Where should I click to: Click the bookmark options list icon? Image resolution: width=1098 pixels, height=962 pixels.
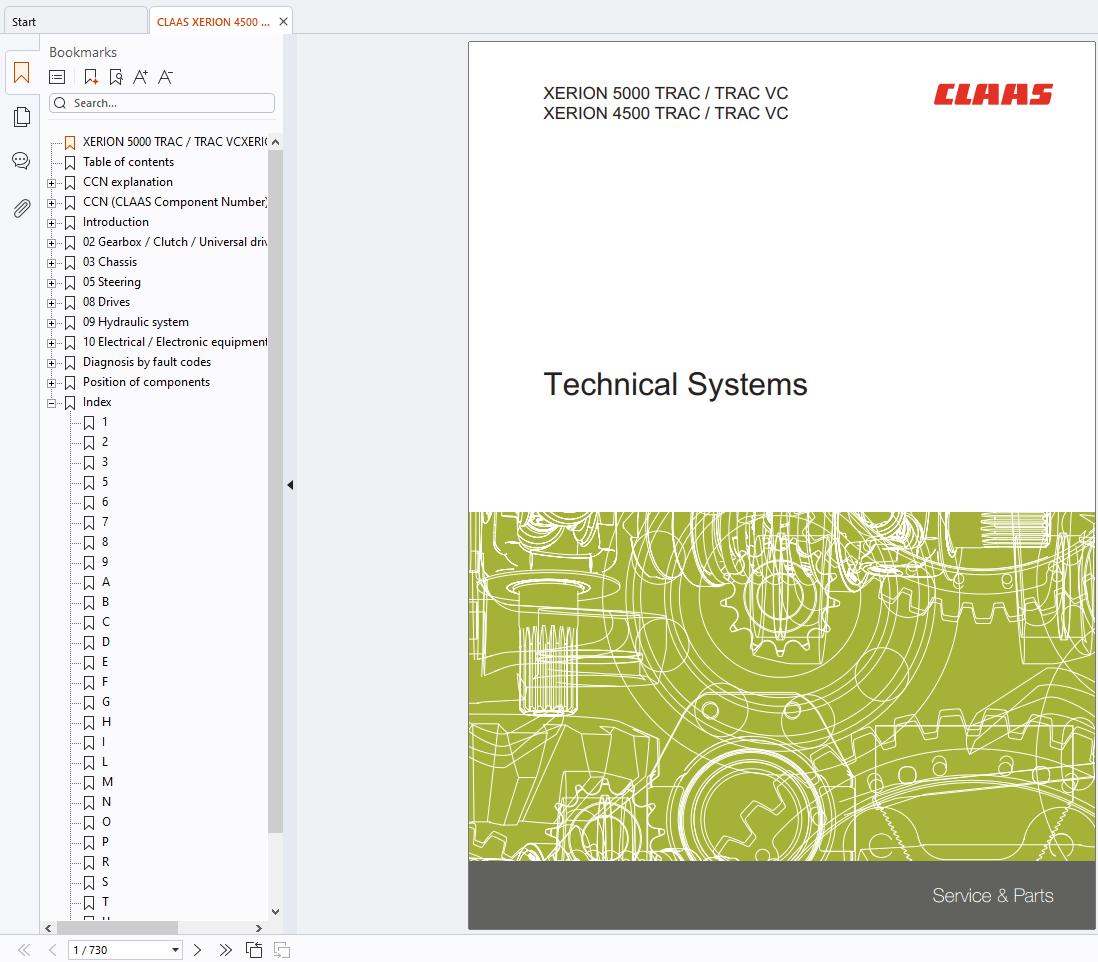[57, 77]
